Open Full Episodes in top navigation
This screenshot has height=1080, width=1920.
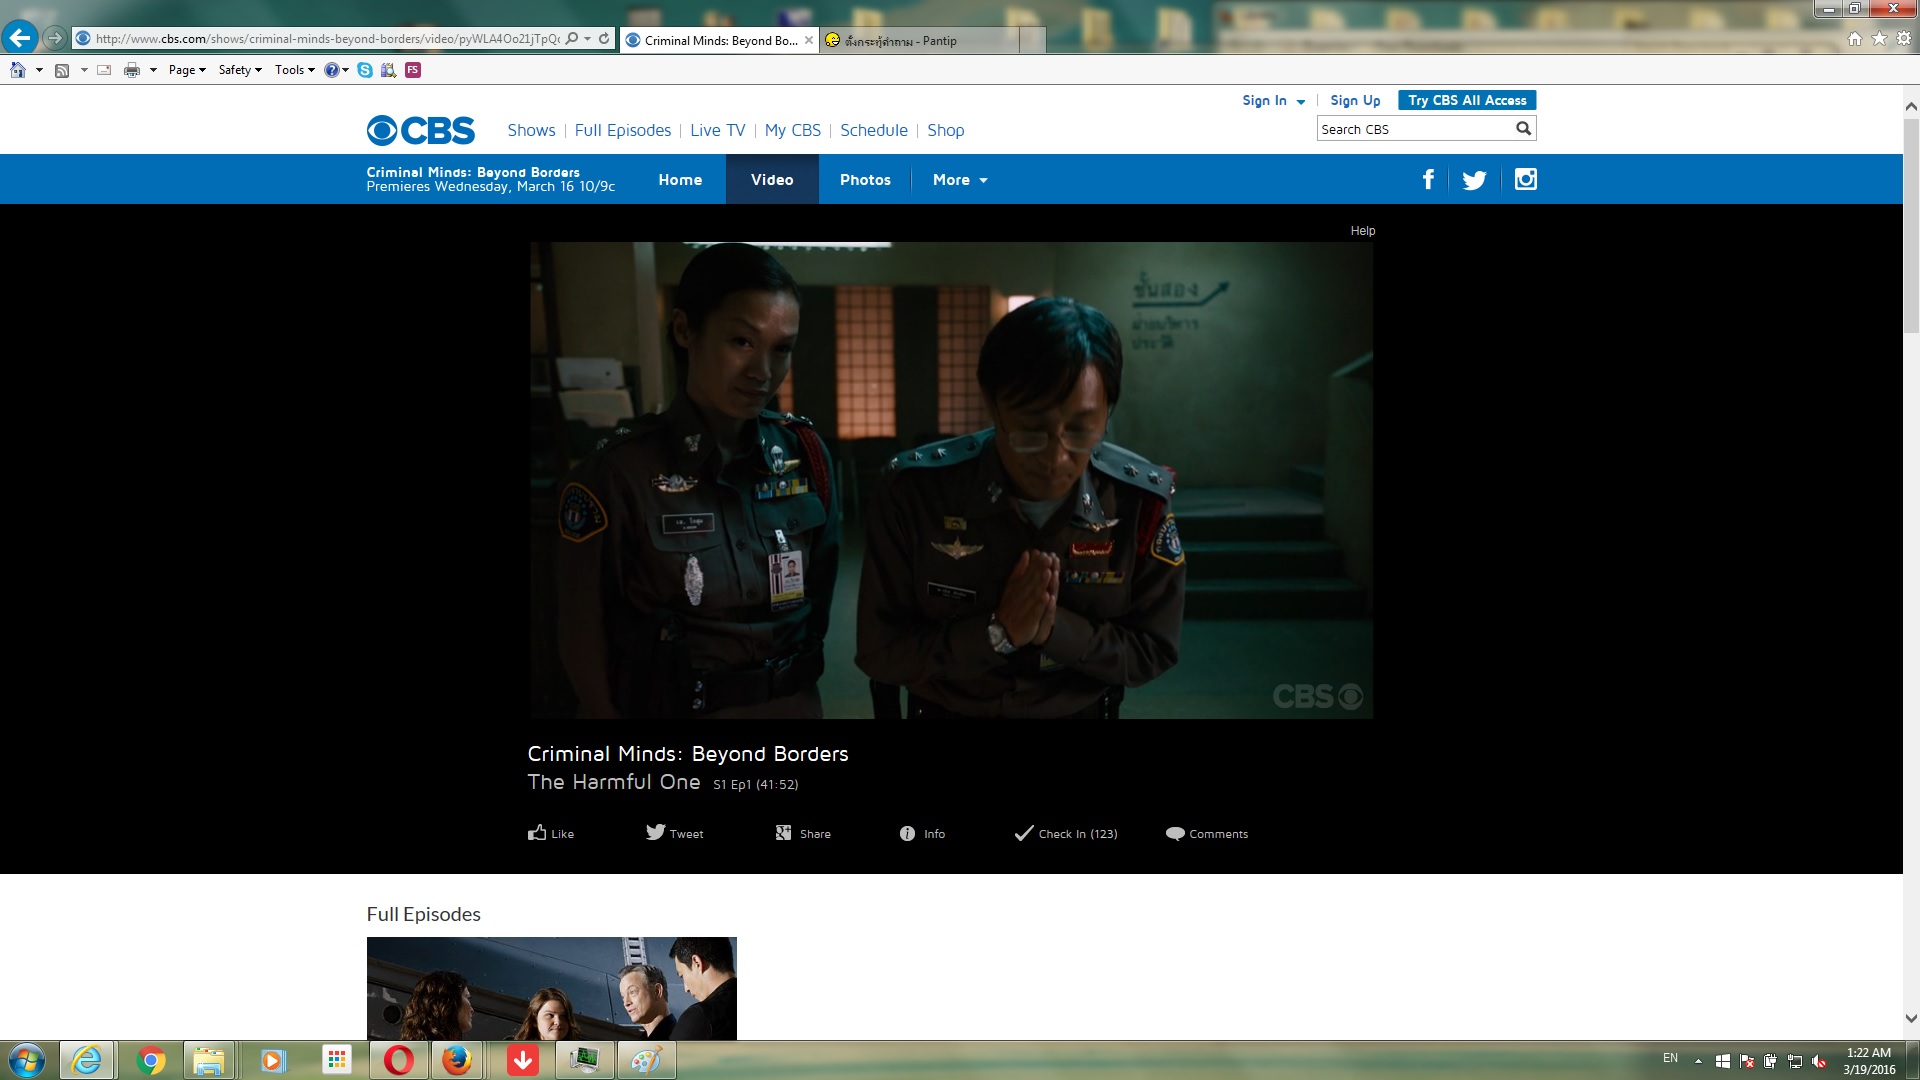coord(623,130)
